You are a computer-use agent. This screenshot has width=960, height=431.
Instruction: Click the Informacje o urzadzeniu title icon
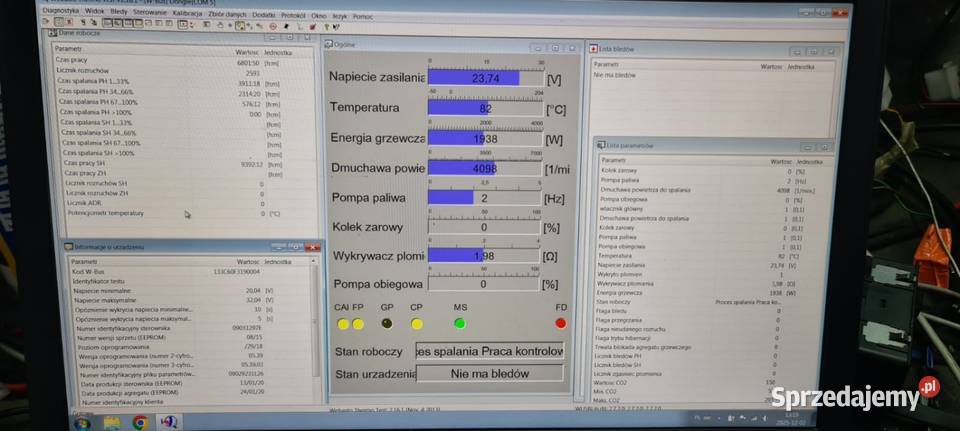pos(70,247)
